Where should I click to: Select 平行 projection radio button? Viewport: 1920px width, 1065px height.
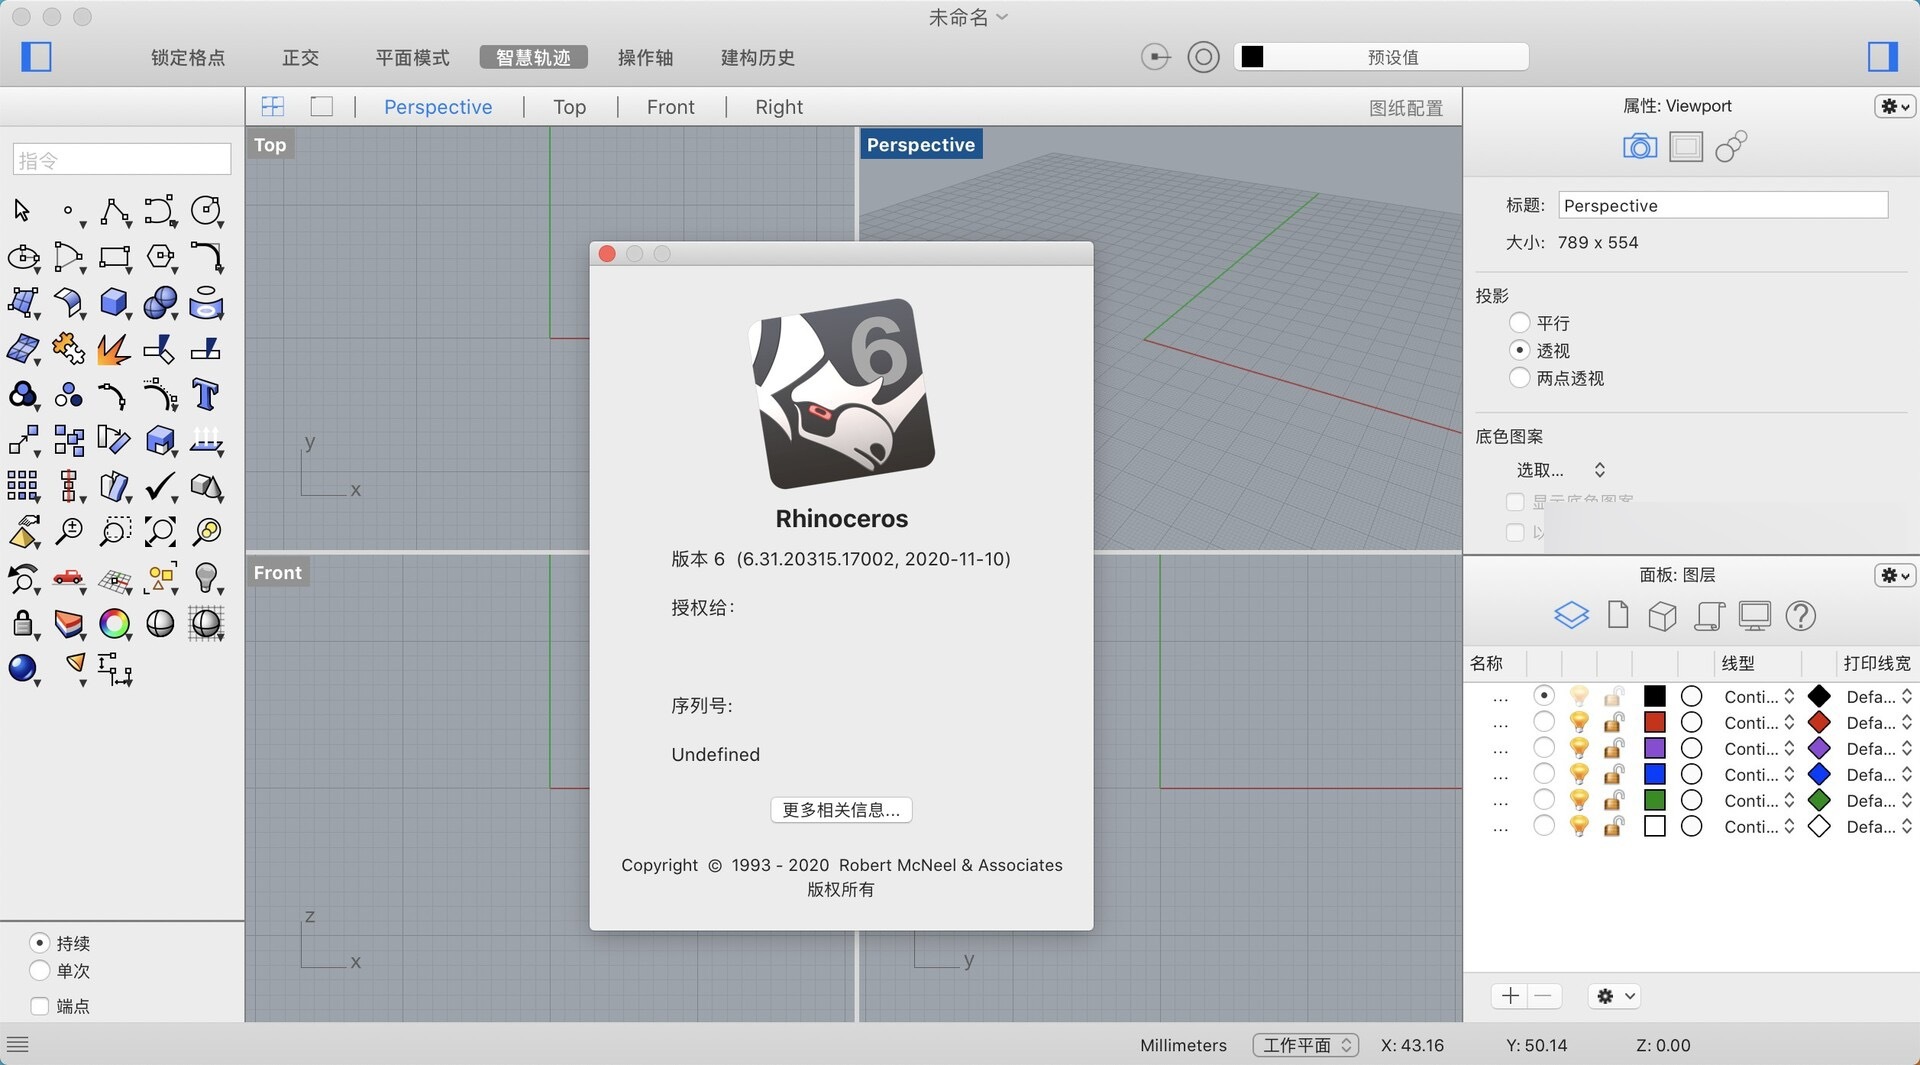tap(1519, 322)
